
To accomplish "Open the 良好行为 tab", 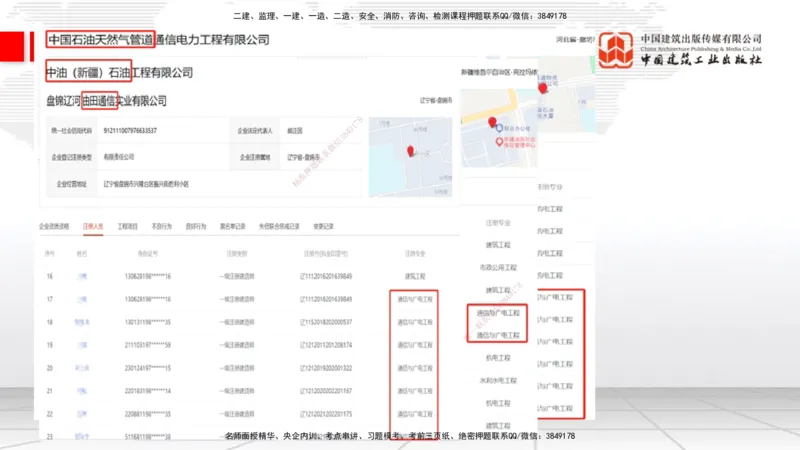I will (196, 226).
